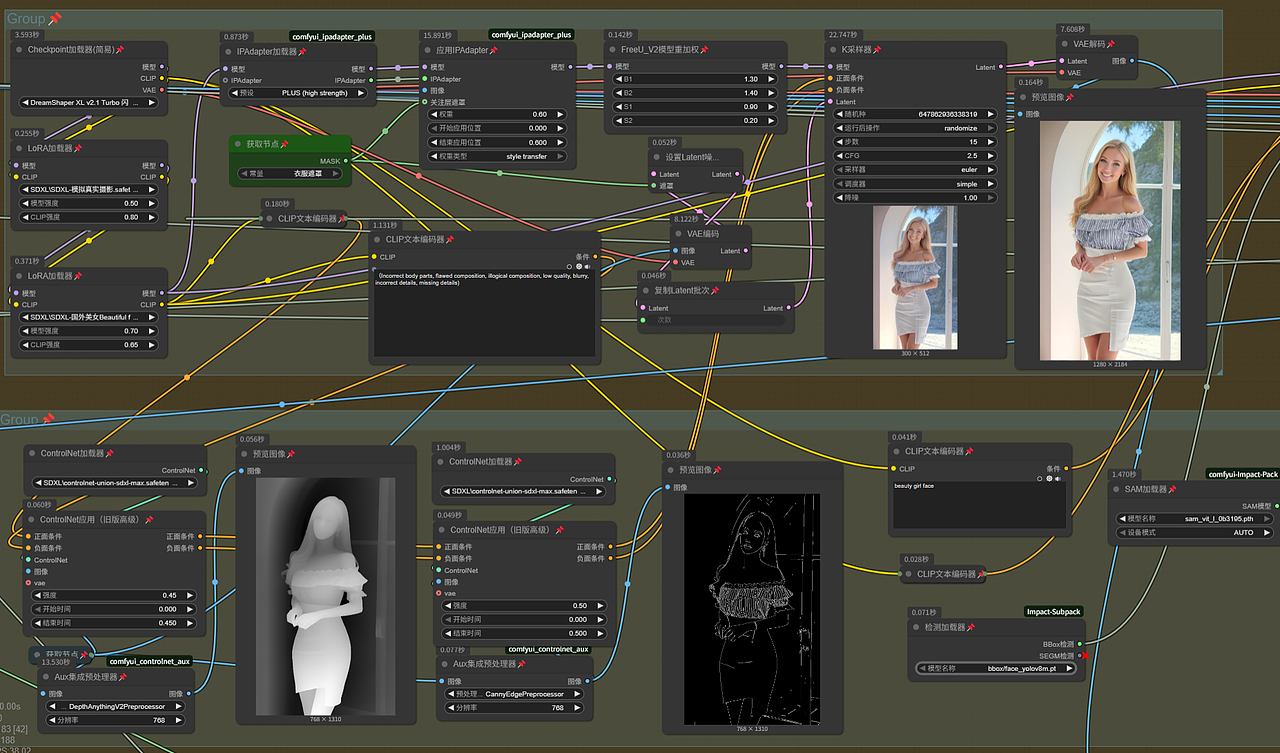Collapse the 应用IPAdapter node via its dot
The image size is (1280, 753).
click(x=427, y=50)
